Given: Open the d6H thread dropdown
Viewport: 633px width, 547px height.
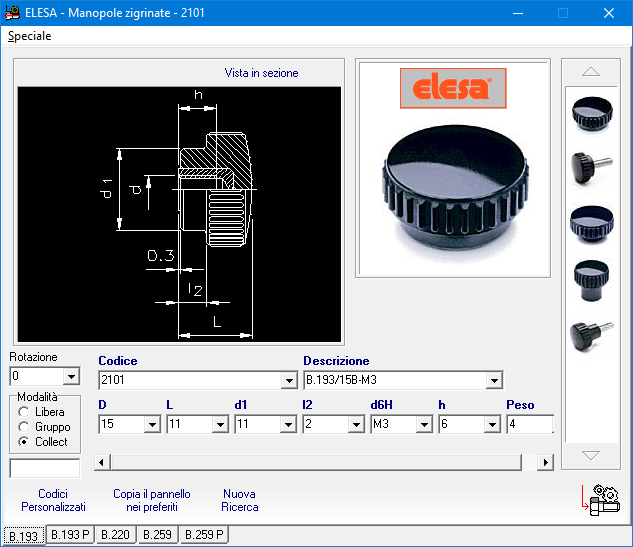Looking at the screenshot, I should [424, 424].
